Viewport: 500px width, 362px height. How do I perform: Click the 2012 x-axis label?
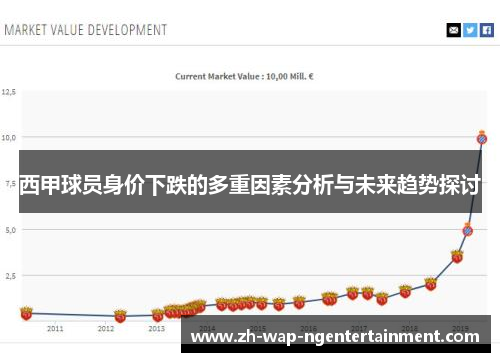(x=106, y=329)
